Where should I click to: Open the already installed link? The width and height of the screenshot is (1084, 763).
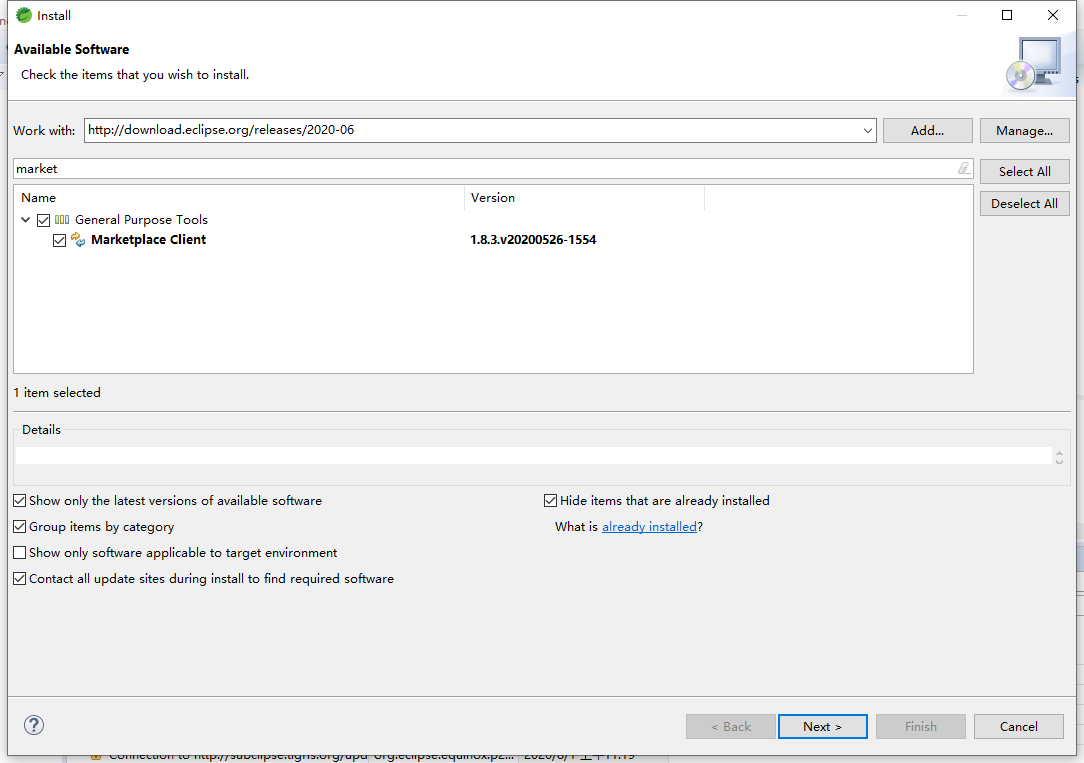click(649, 527)
